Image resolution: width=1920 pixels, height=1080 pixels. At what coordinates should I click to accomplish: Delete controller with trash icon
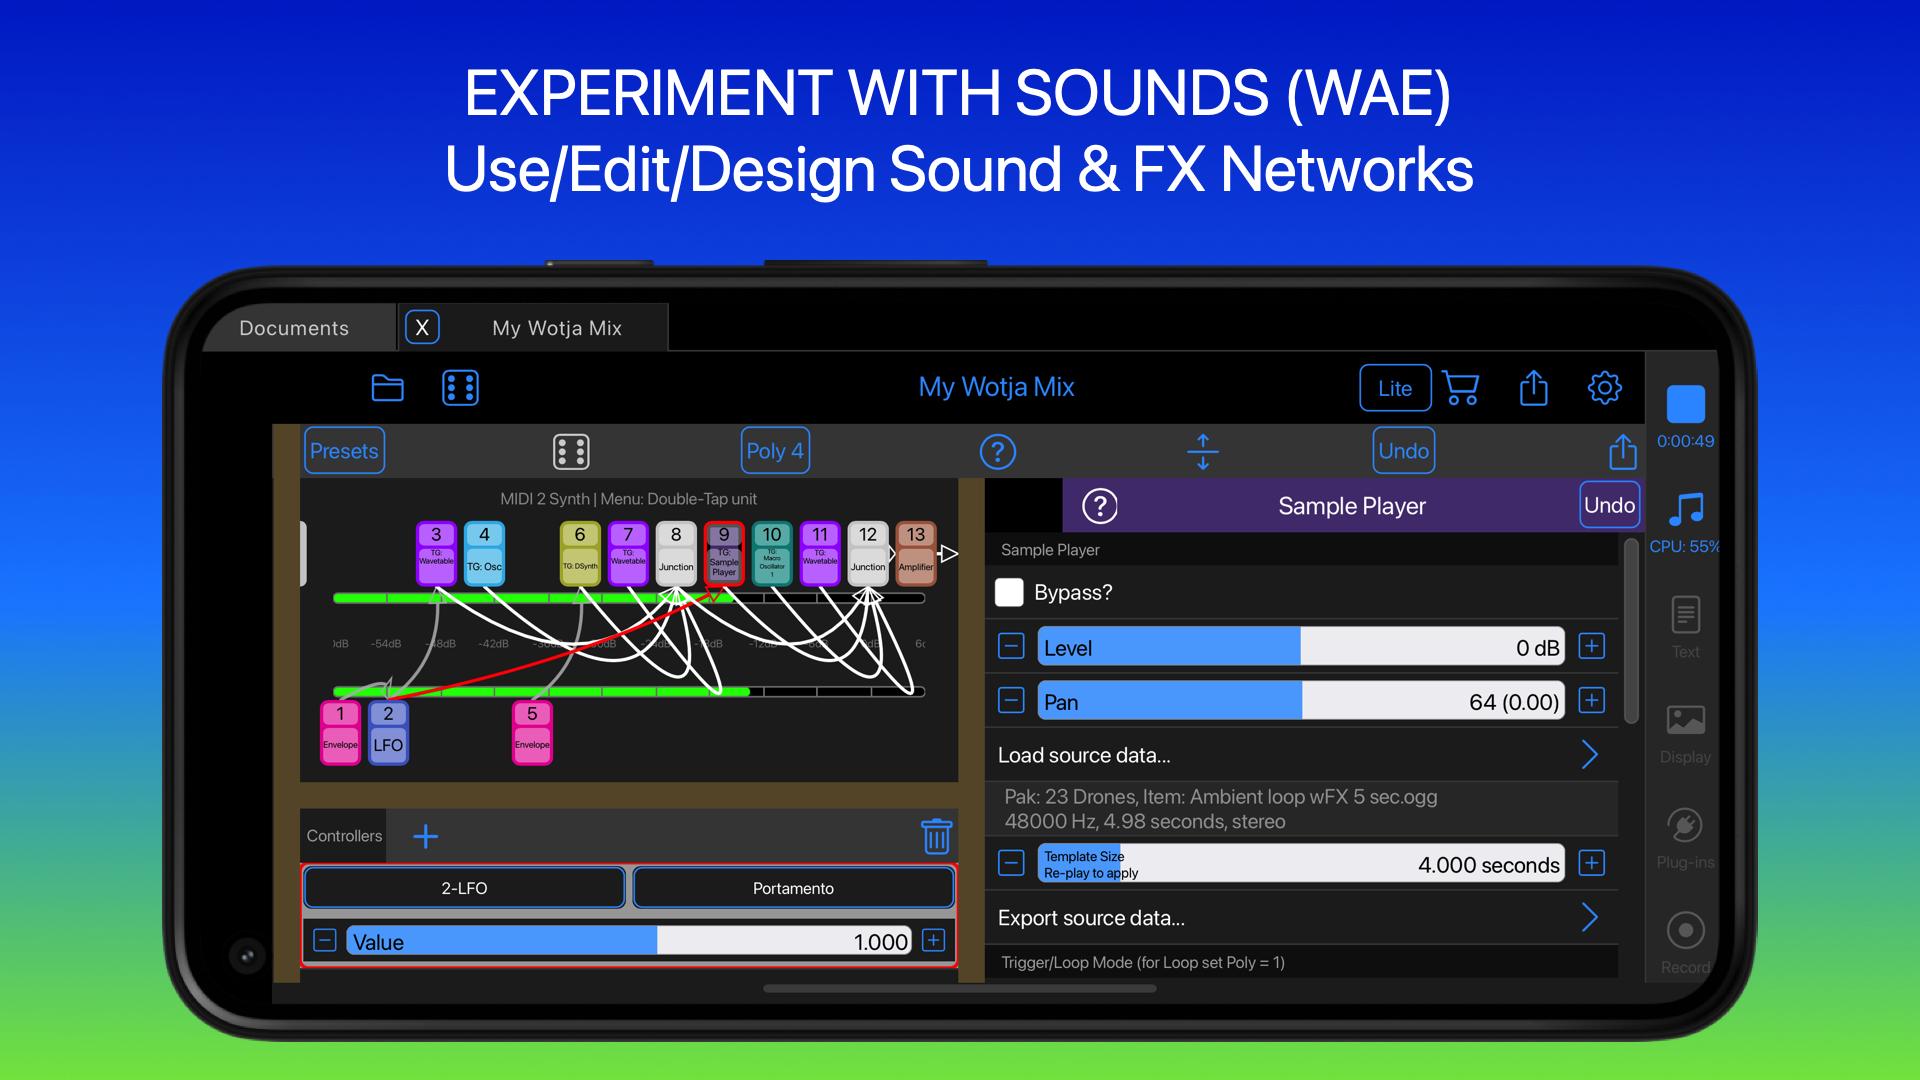936,836
